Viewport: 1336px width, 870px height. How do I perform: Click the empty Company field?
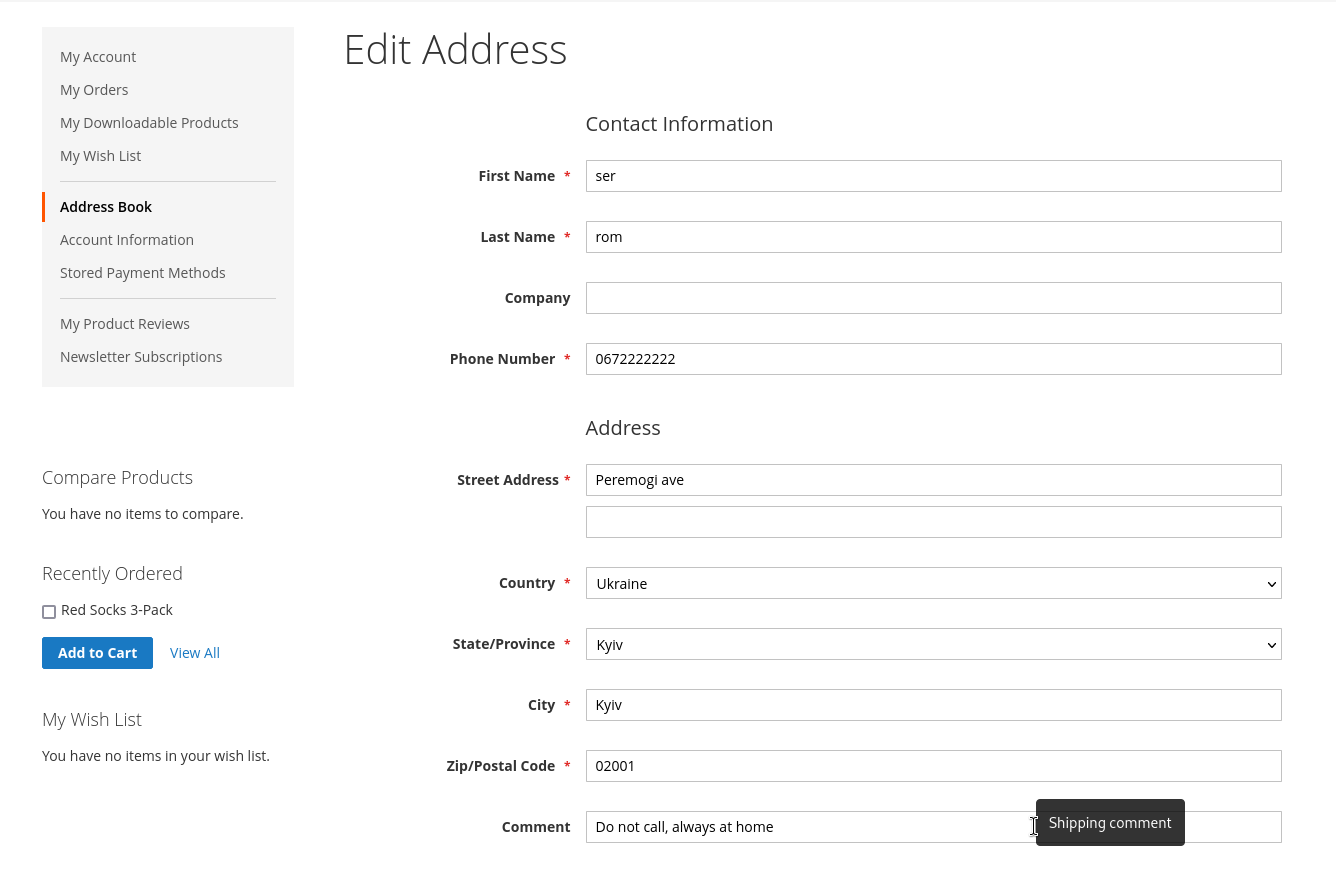(x=932, y=298)
